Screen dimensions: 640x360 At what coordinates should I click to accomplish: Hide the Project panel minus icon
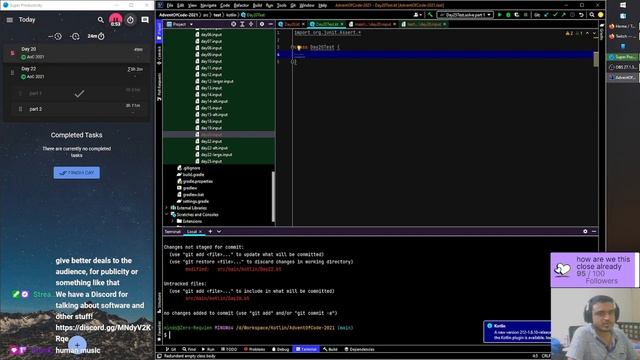click(x=271, y=24)
